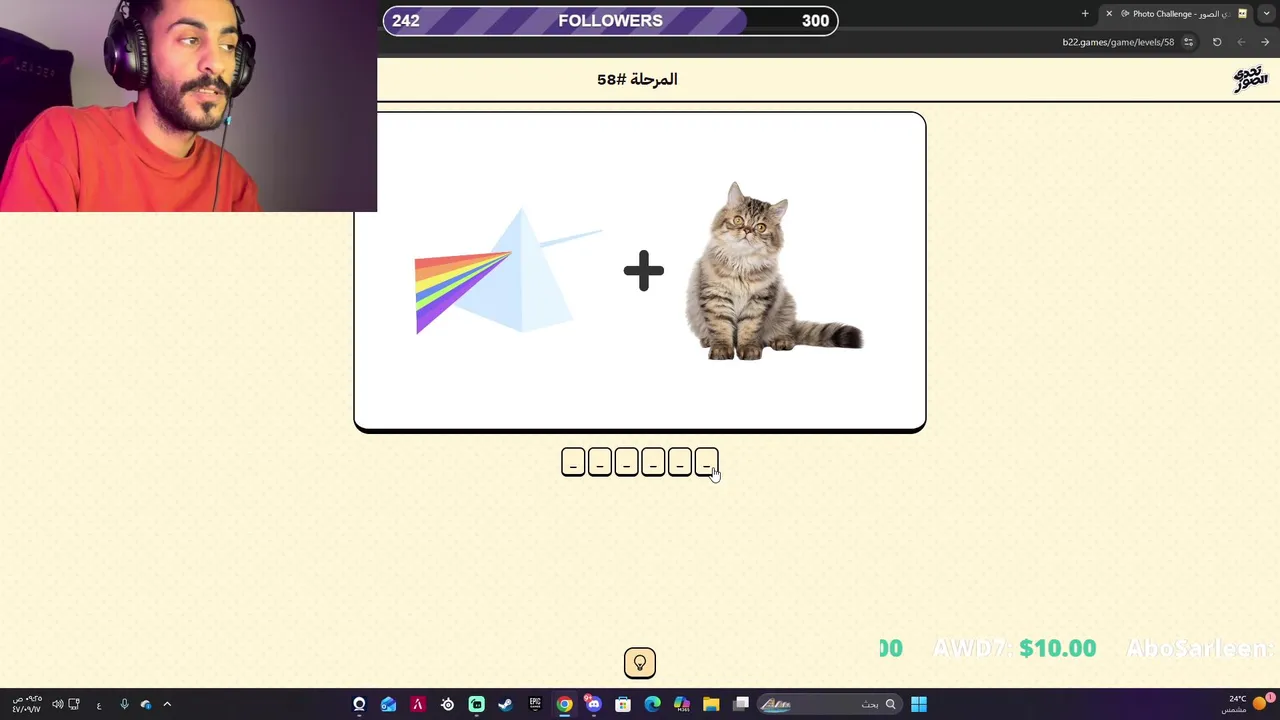The height and width of the screenshot is (720, 1280).
Task: Open Microsoft Store from the taskbar
Action: tap(623, 704)
